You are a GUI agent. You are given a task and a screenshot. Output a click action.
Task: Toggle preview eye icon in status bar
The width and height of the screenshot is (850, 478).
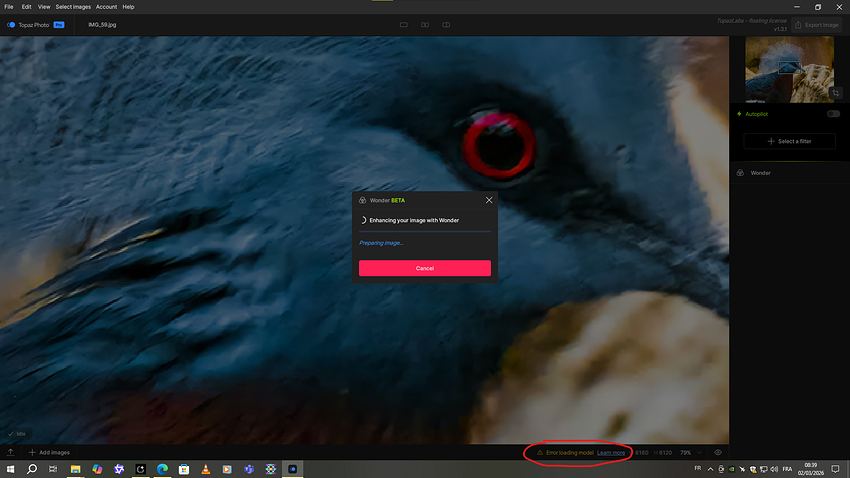pos(718,453)
